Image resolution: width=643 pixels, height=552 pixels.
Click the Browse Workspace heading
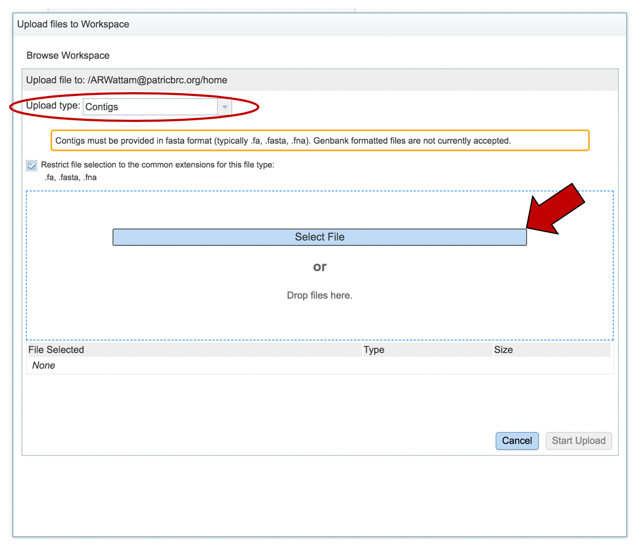coord(68,56)
